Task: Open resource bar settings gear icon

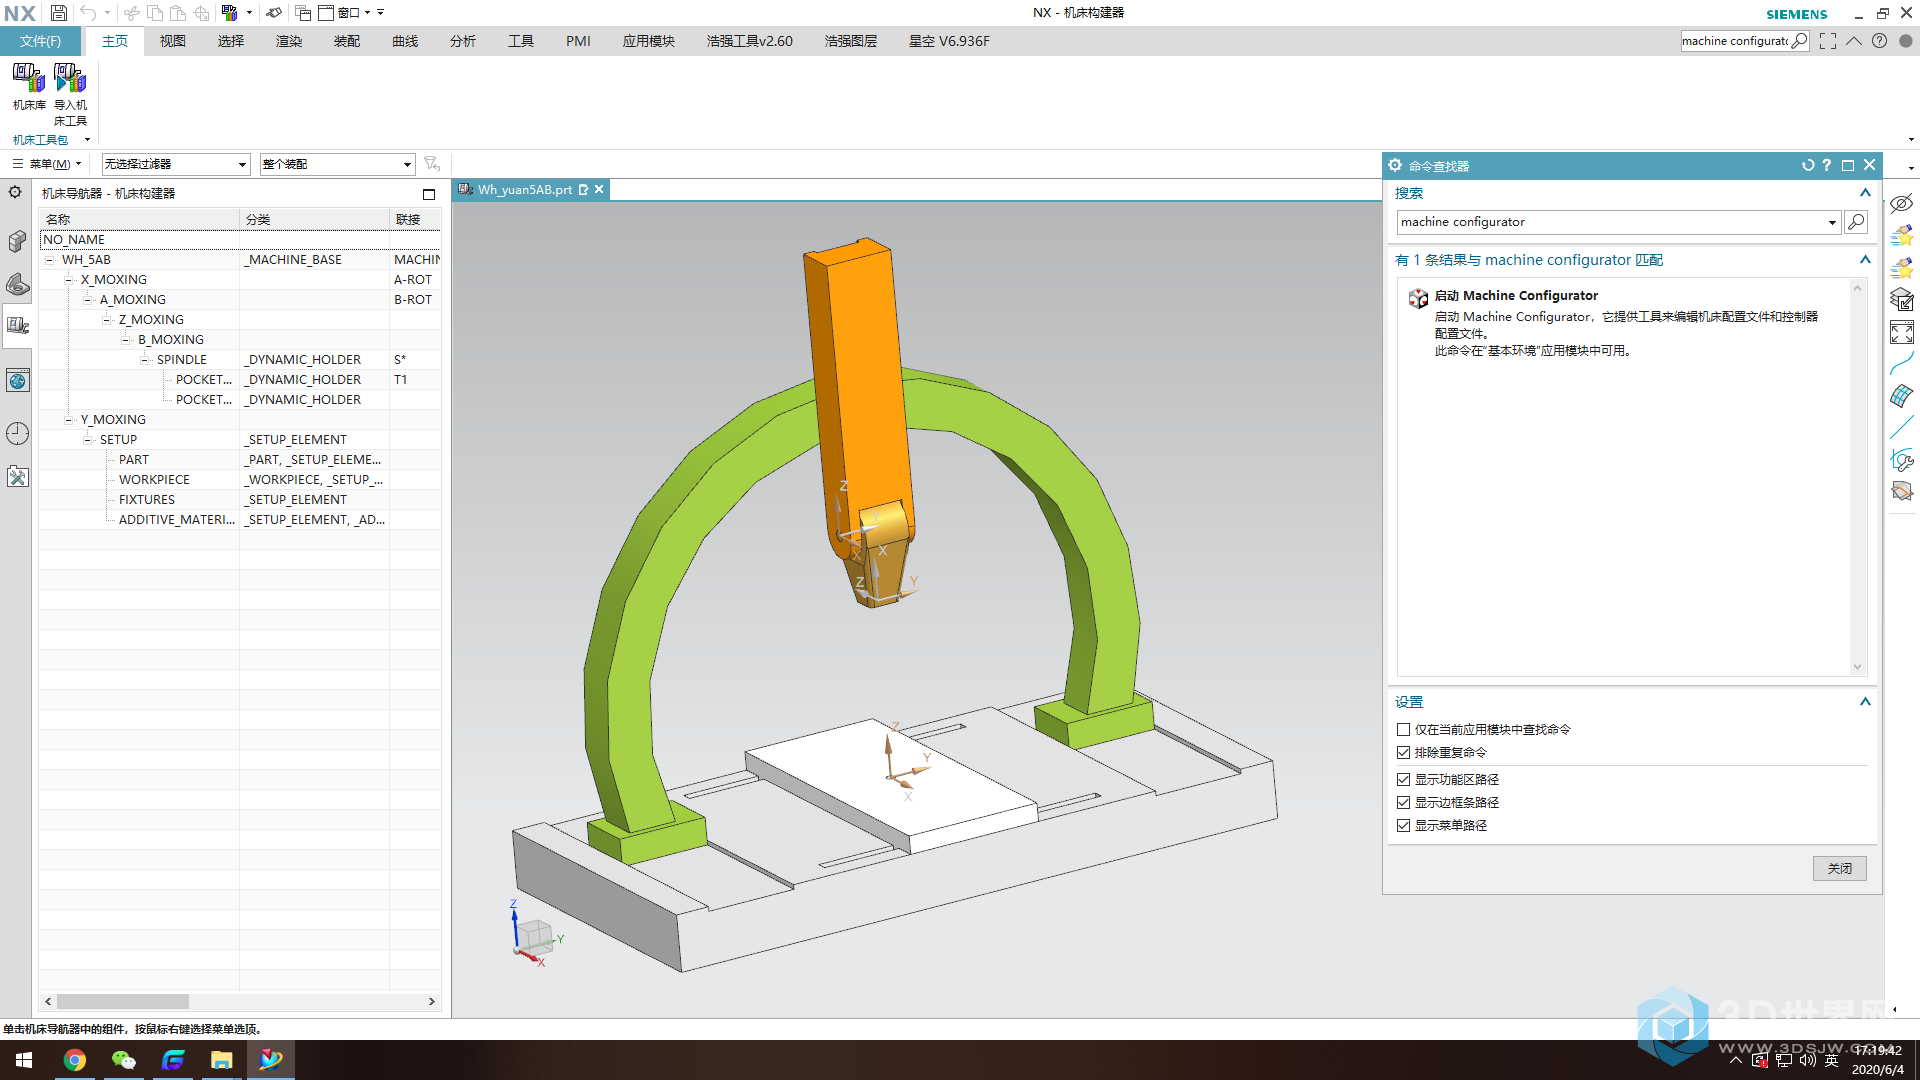Action: 15,192
